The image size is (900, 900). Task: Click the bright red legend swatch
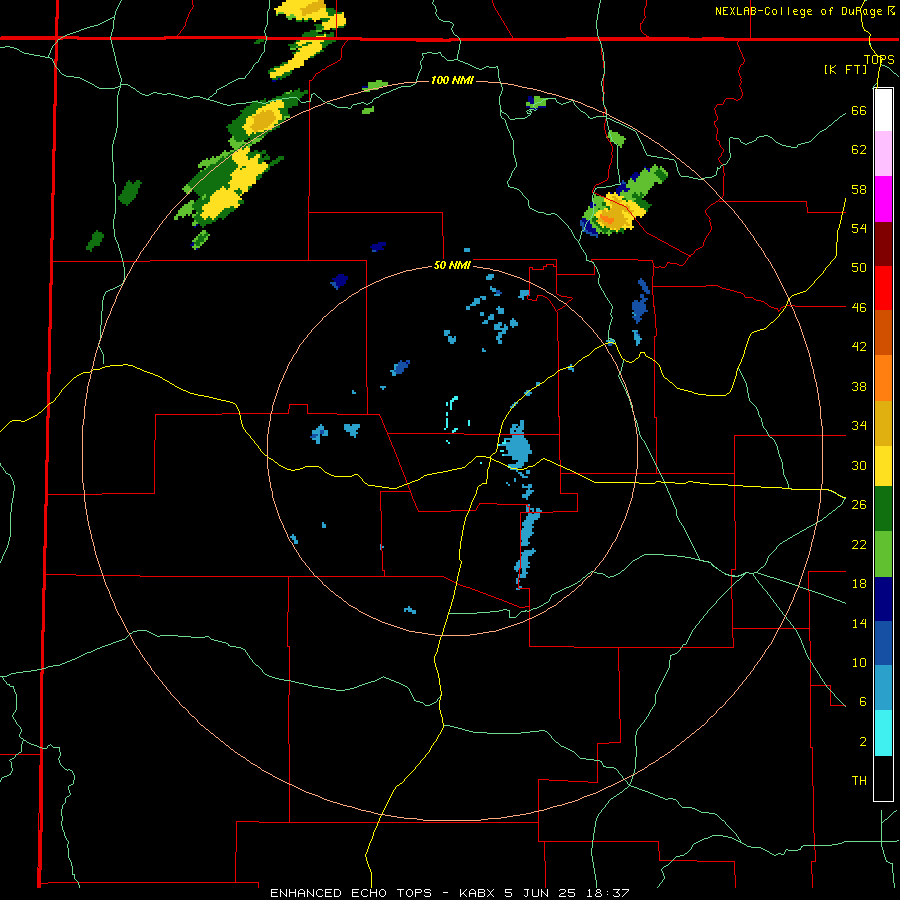tap(883, 288)
